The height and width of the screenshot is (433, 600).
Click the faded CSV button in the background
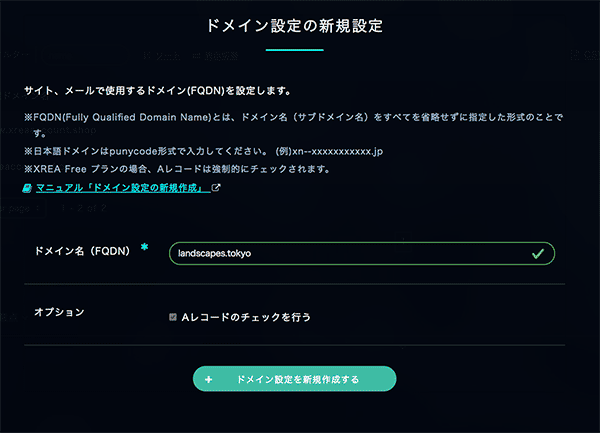point(585,56)
